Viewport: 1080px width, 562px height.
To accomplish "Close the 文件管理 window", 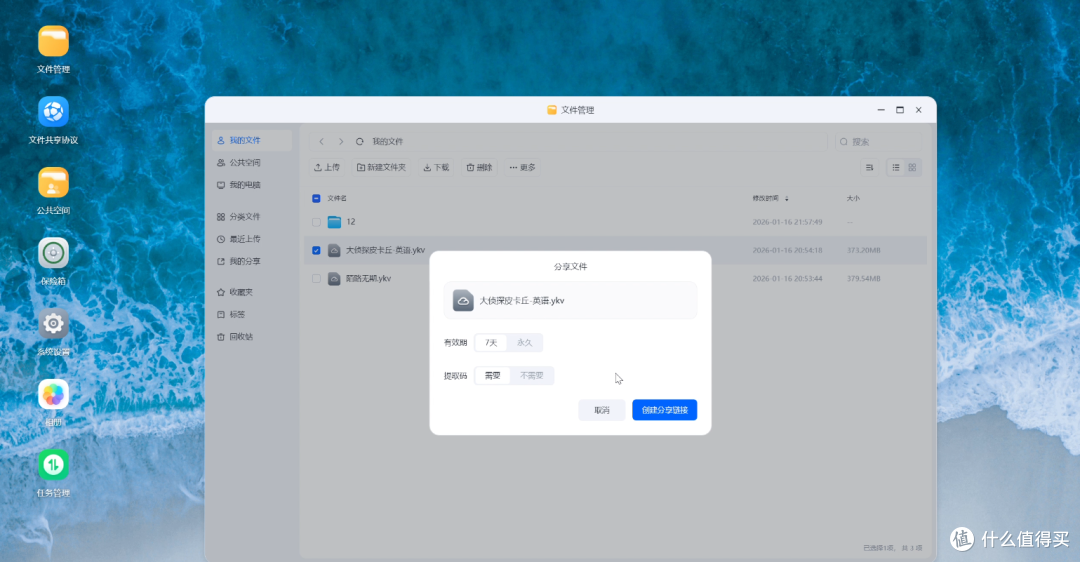I will coord(918,110).
